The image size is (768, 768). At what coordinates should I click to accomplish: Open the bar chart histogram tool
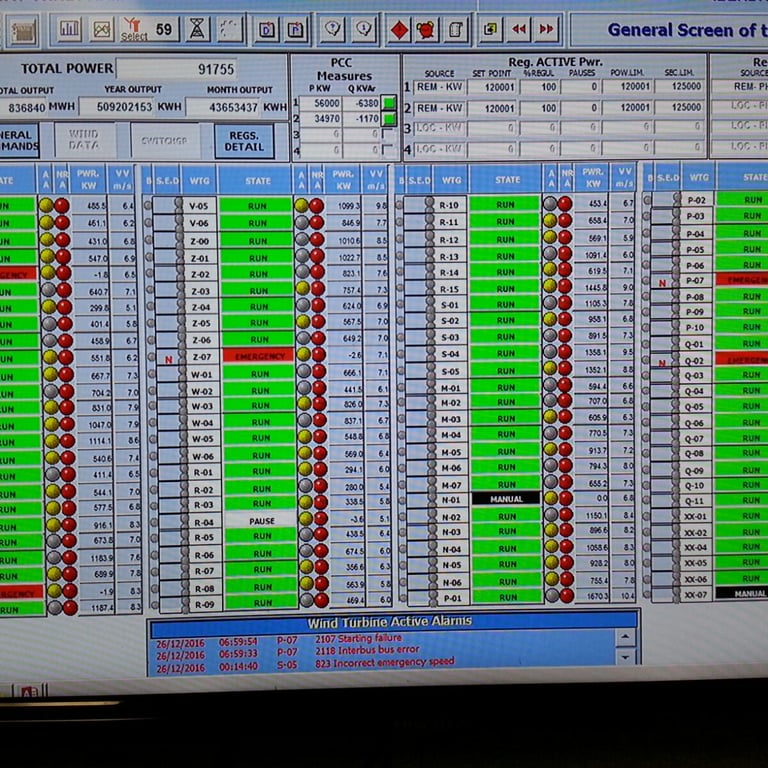point(70,29)
